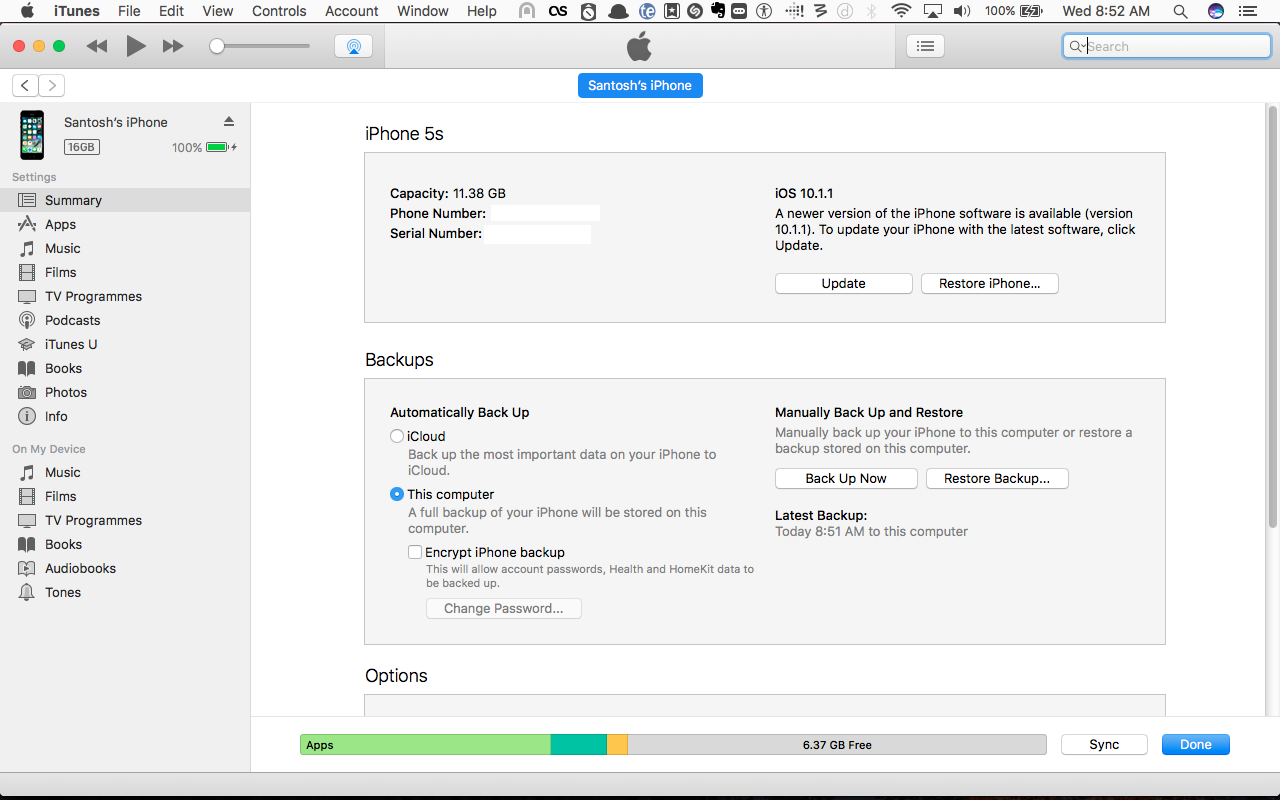This screenshot has width=1280, height=800.
Task: Select Music under Settings
Action: click(x=125, y=248)
